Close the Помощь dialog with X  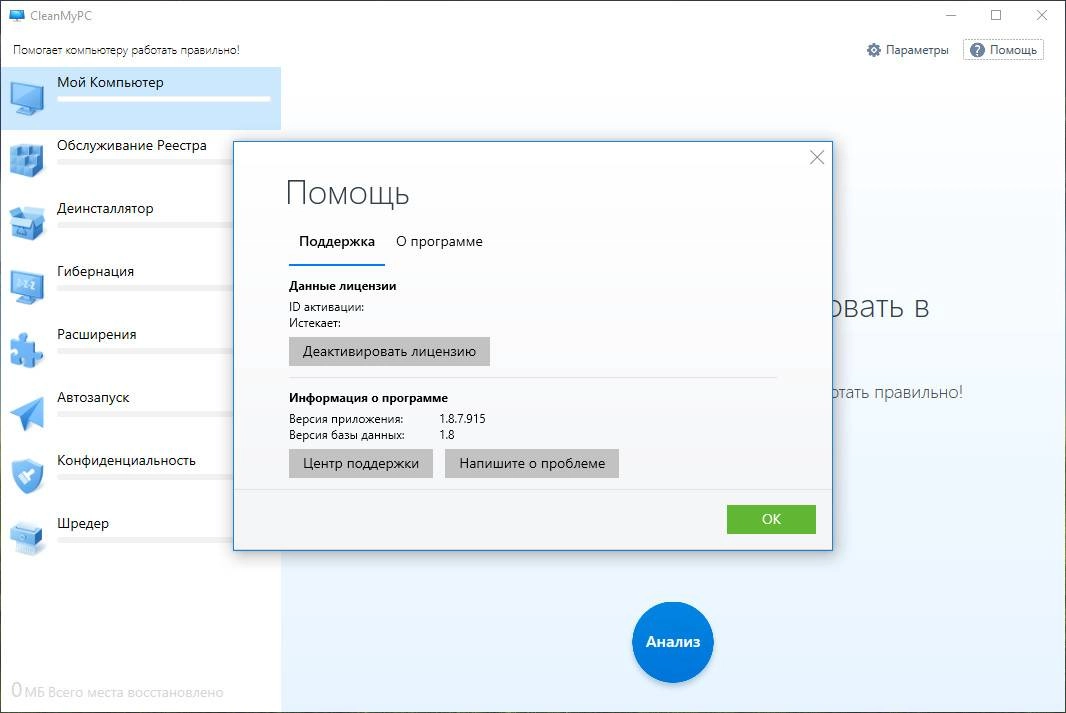coord(816,158)
